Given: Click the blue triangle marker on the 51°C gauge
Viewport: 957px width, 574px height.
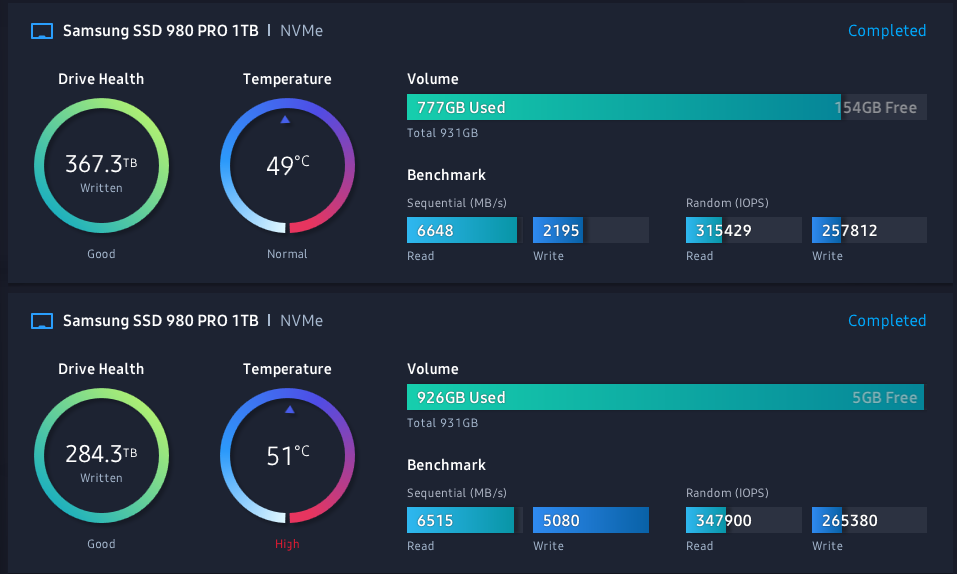Looking at the screenshot, I should (289, 409).
